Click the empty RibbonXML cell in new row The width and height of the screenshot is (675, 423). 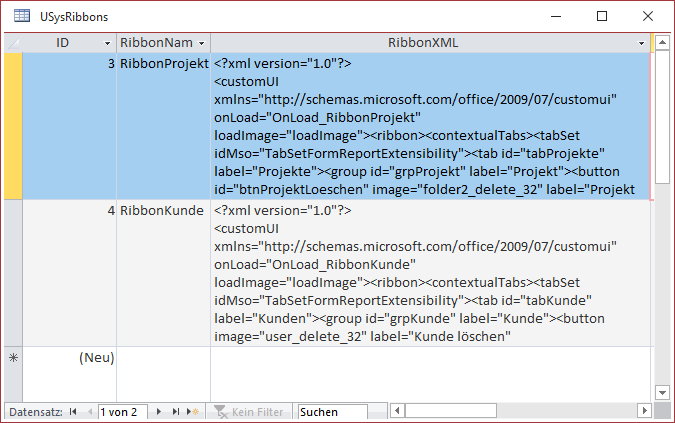click(430, 374)
